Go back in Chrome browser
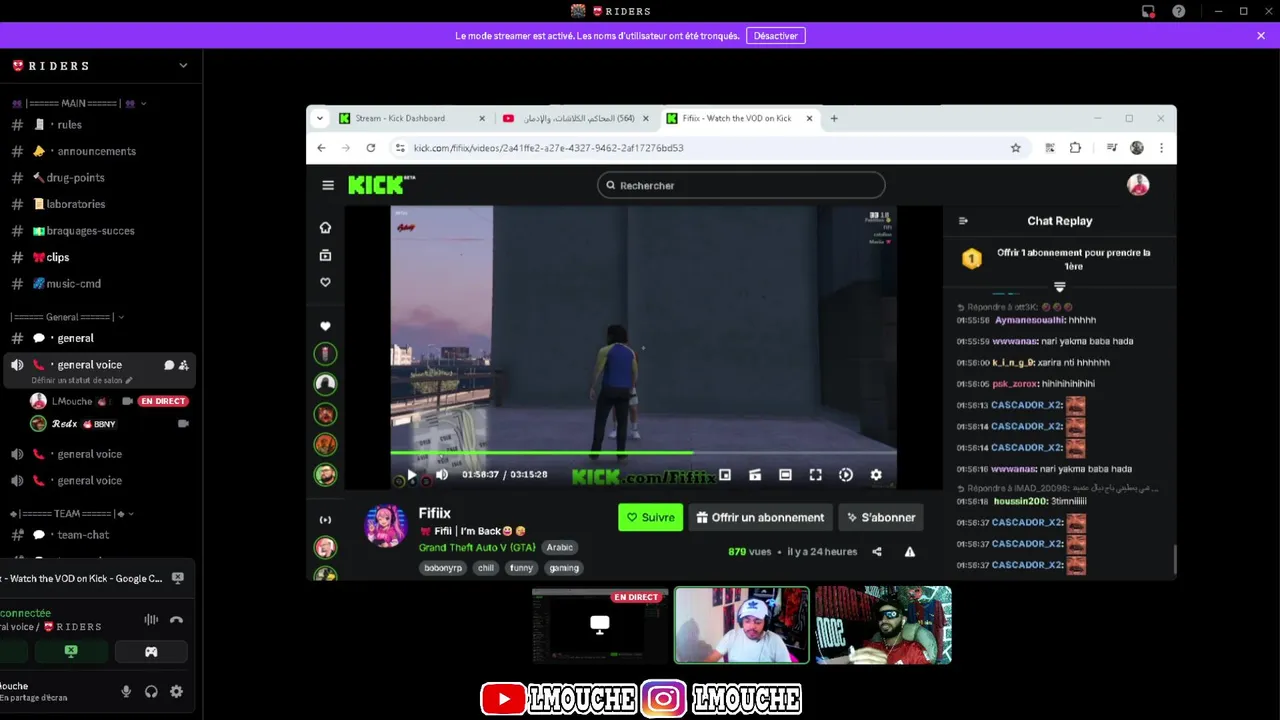The width and height of the screenshot is (1280, 720). [321, 148]
